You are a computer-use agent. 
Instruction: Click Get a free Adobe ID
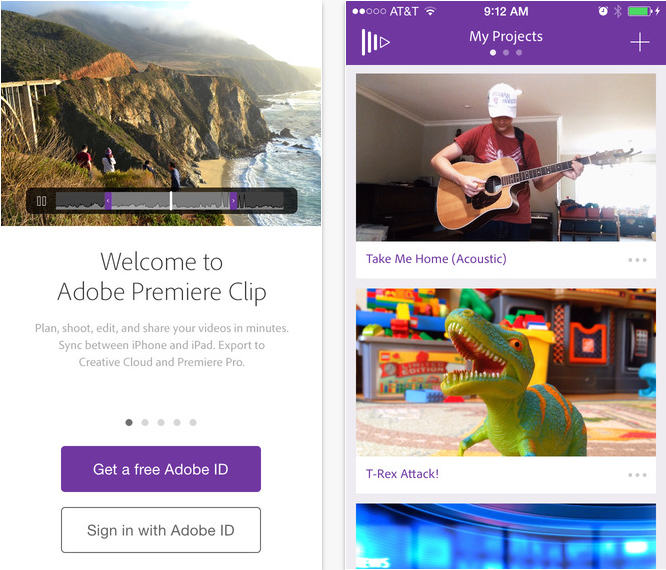click(161, 469)
